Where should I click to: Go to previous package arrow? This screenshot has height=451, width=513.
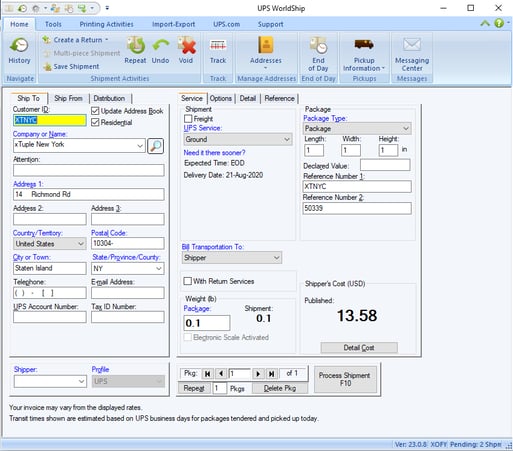[x=221, y=374]
